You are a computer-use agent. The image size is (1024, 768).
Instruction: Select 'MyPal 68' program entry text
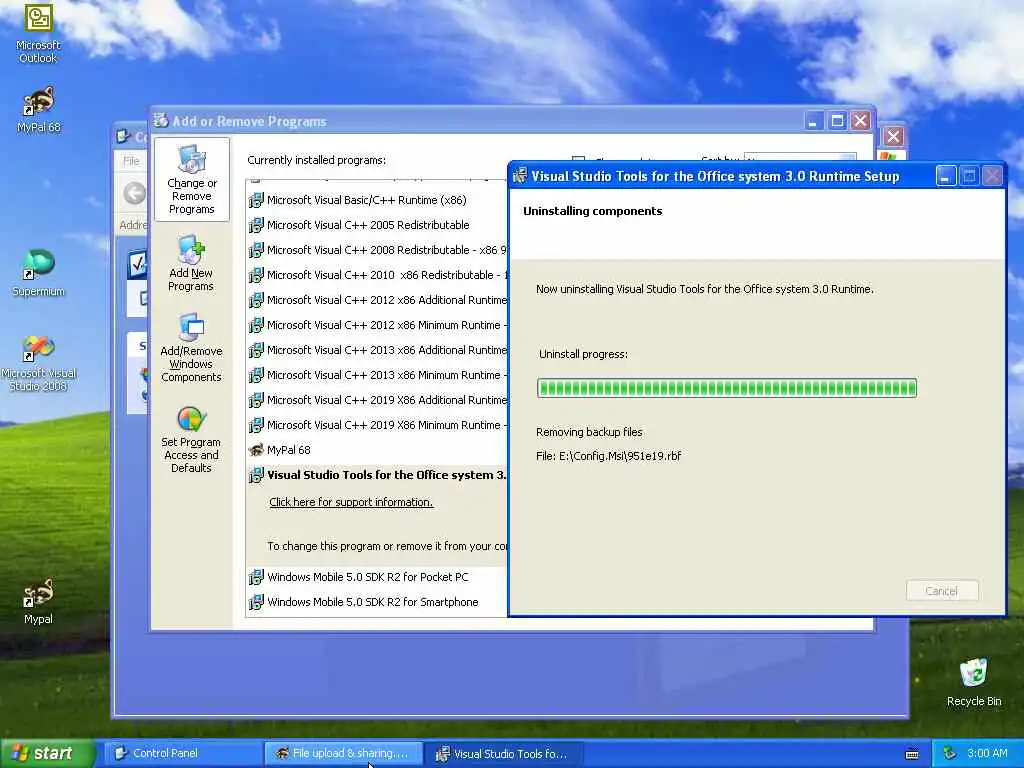289,450
